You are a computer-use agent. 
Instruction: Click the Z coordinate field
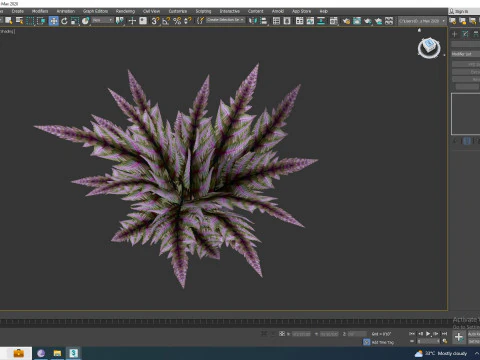(x=357, y=334)
